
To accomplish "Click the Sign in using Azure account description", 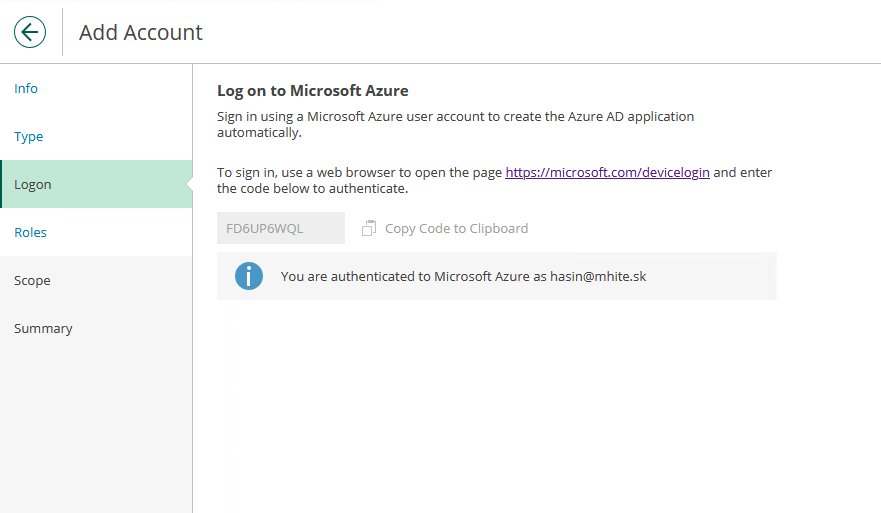I will click(455, 124).
